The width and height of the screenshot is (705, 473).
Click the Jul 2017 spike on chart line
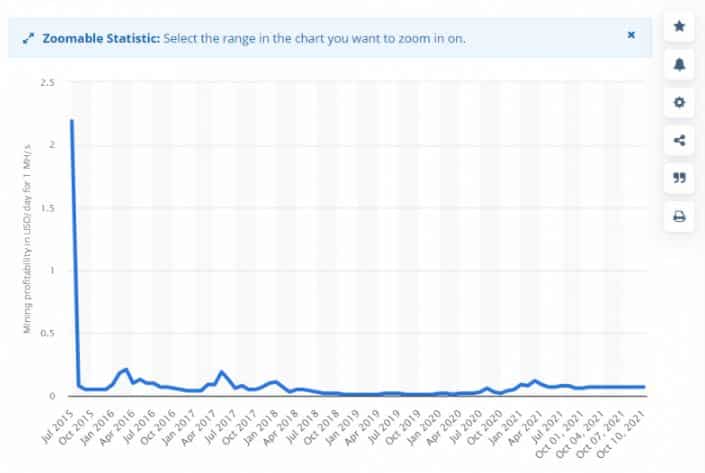221,371
